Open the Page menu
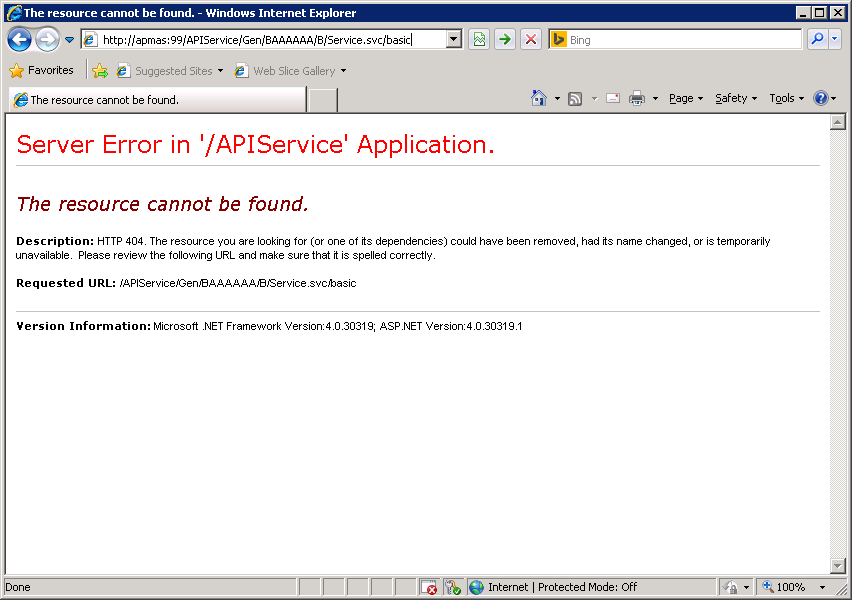Viewport: 852px width, 600px height. (682, 98)
